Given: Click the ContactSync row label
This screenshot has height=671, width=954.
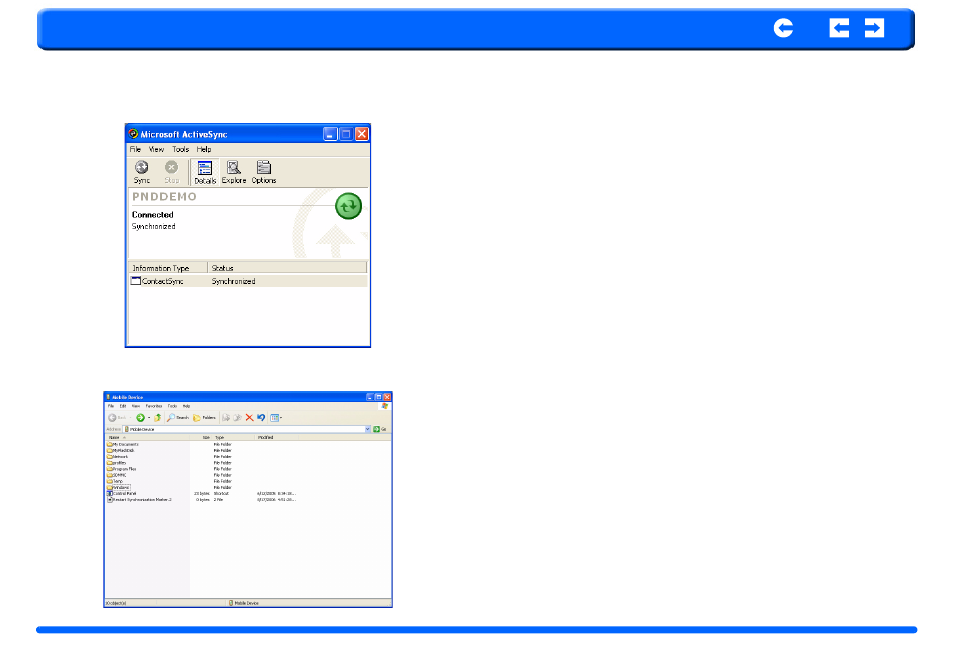Looking at the screenshot, I should (162, 281).
